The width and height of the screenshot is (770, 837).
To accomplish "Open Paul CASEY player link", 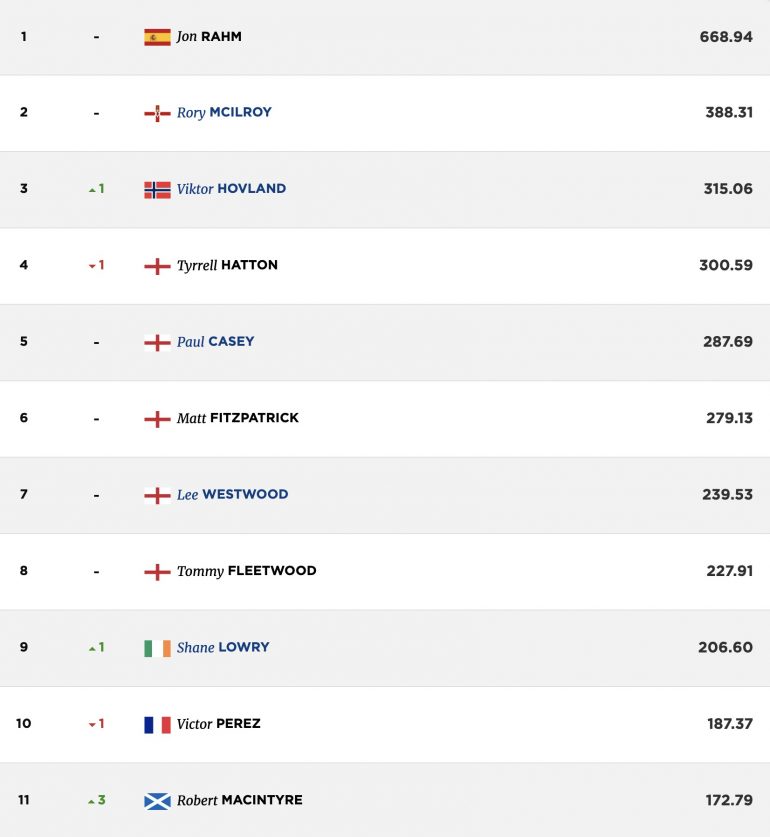I will point(215,342).
